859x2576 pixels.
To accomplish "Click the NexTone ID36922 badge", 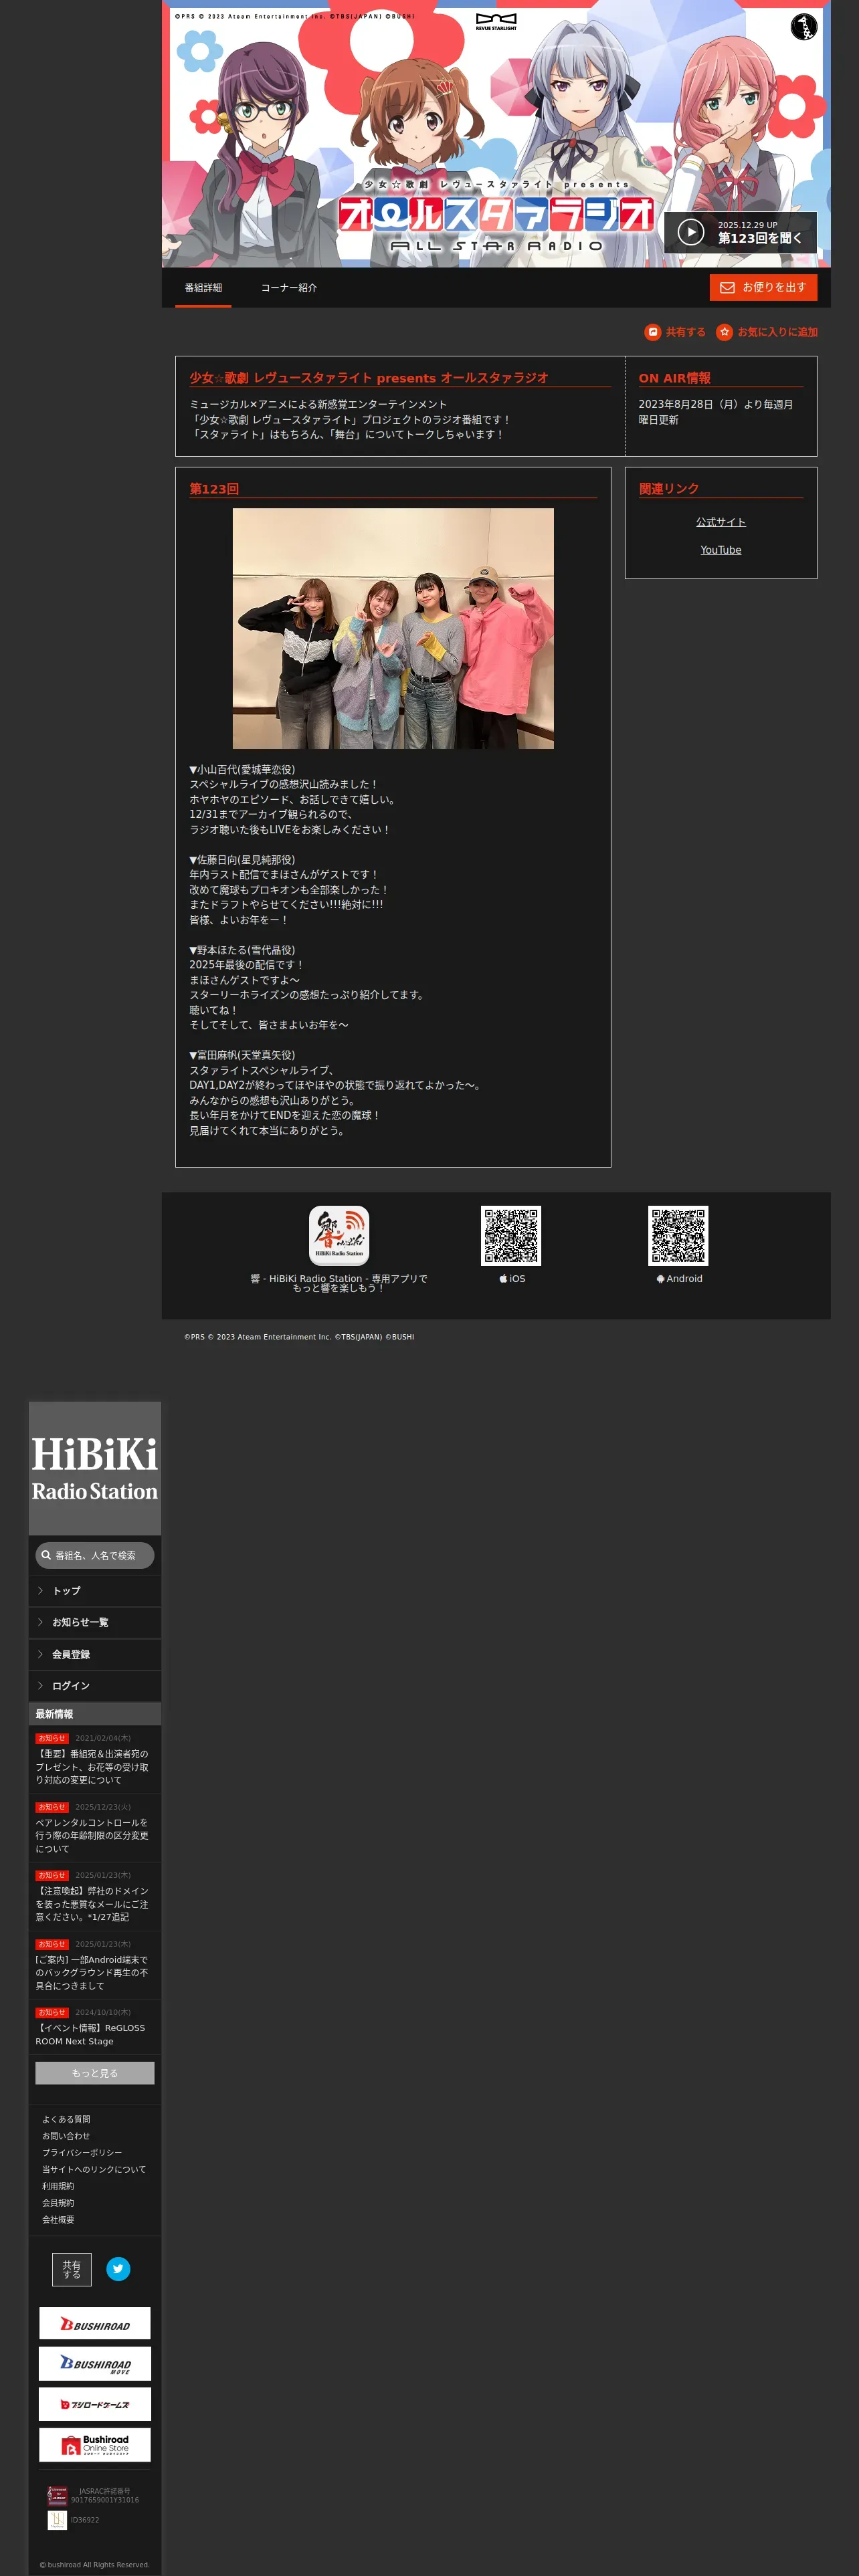I will tap(57, 2520).
